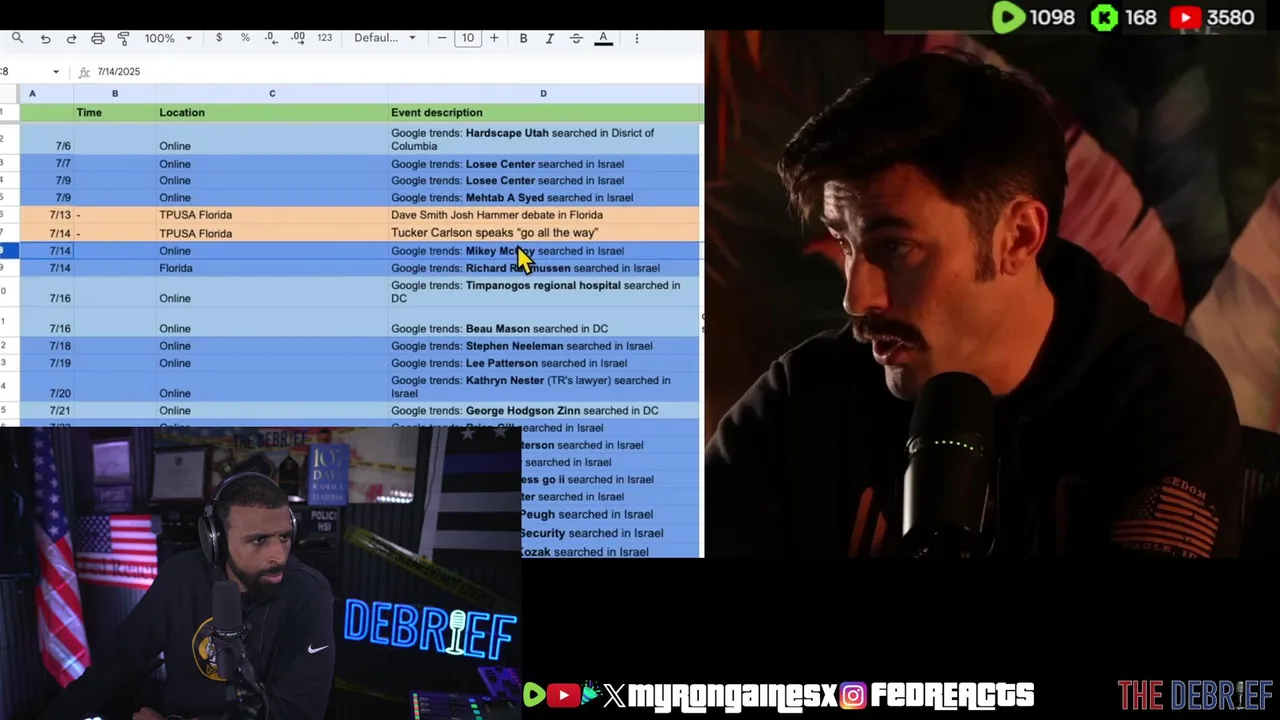
Task: Select the 7/7 date cell
Action: (46, 164)
